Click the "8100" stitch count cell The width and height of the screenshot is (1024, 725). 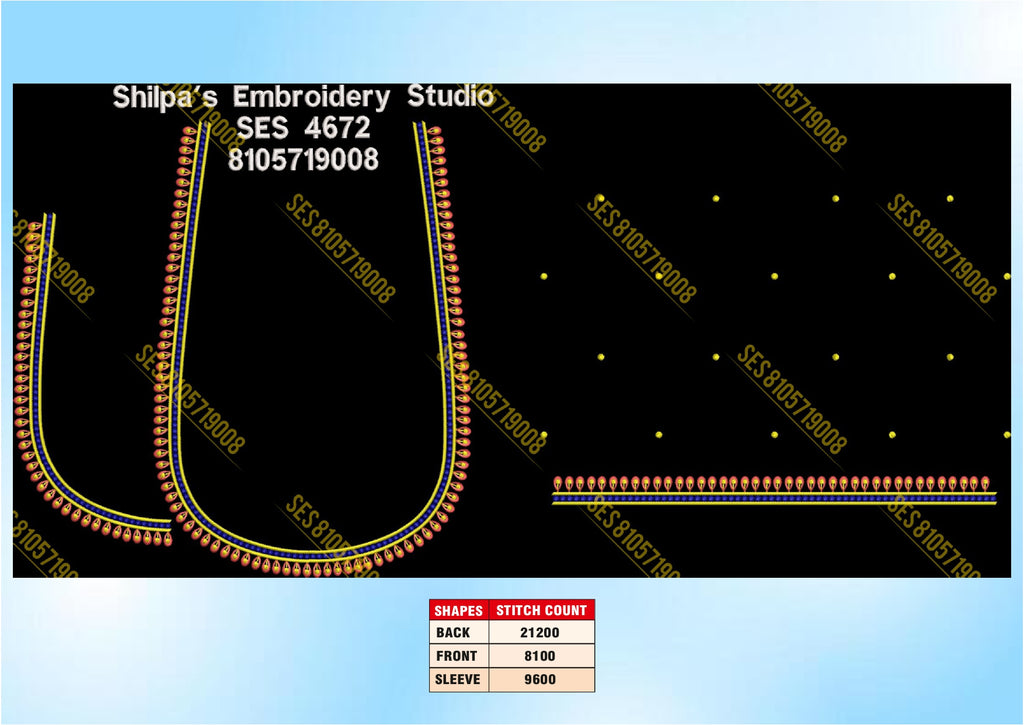(x=541, y=656)
